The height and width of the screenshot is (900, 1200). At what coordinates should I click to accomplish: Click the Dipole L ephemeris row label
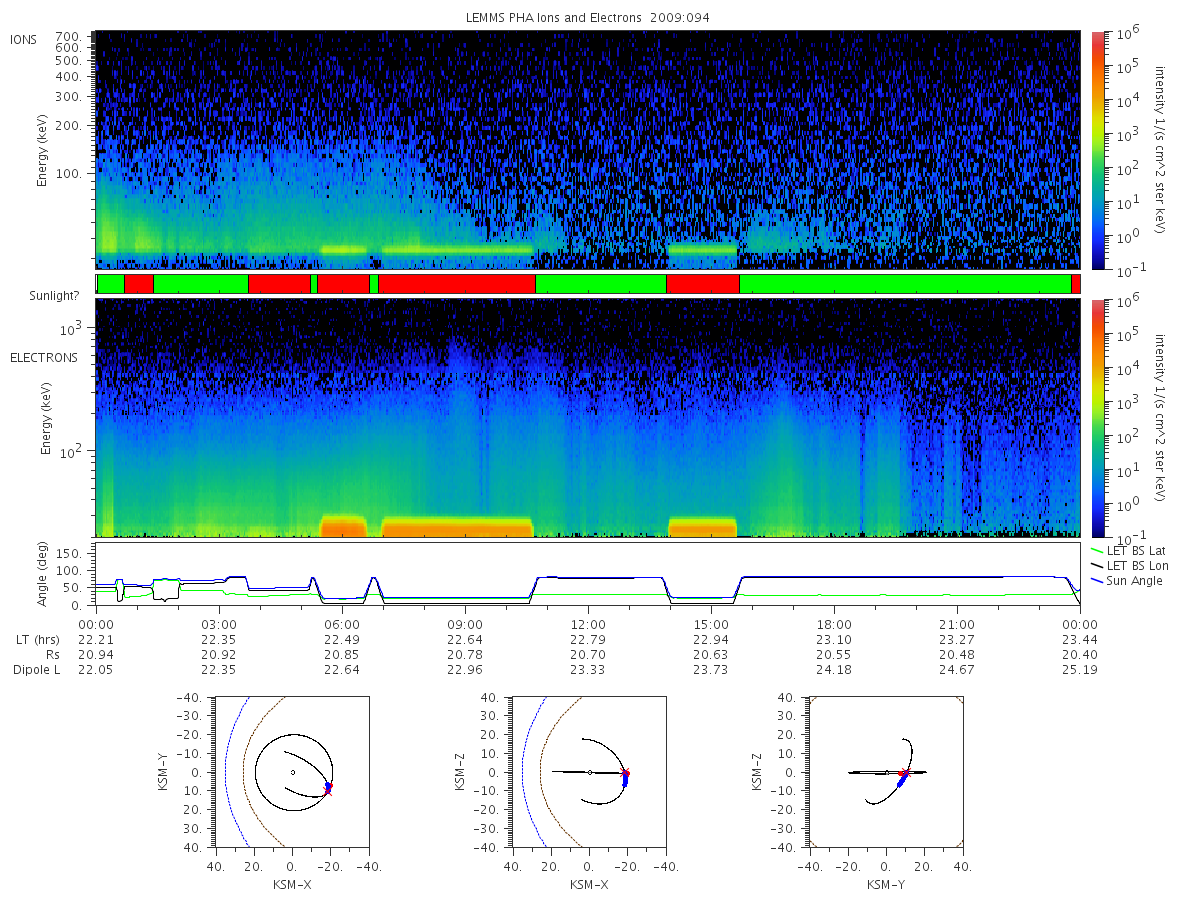click(36, 670)
